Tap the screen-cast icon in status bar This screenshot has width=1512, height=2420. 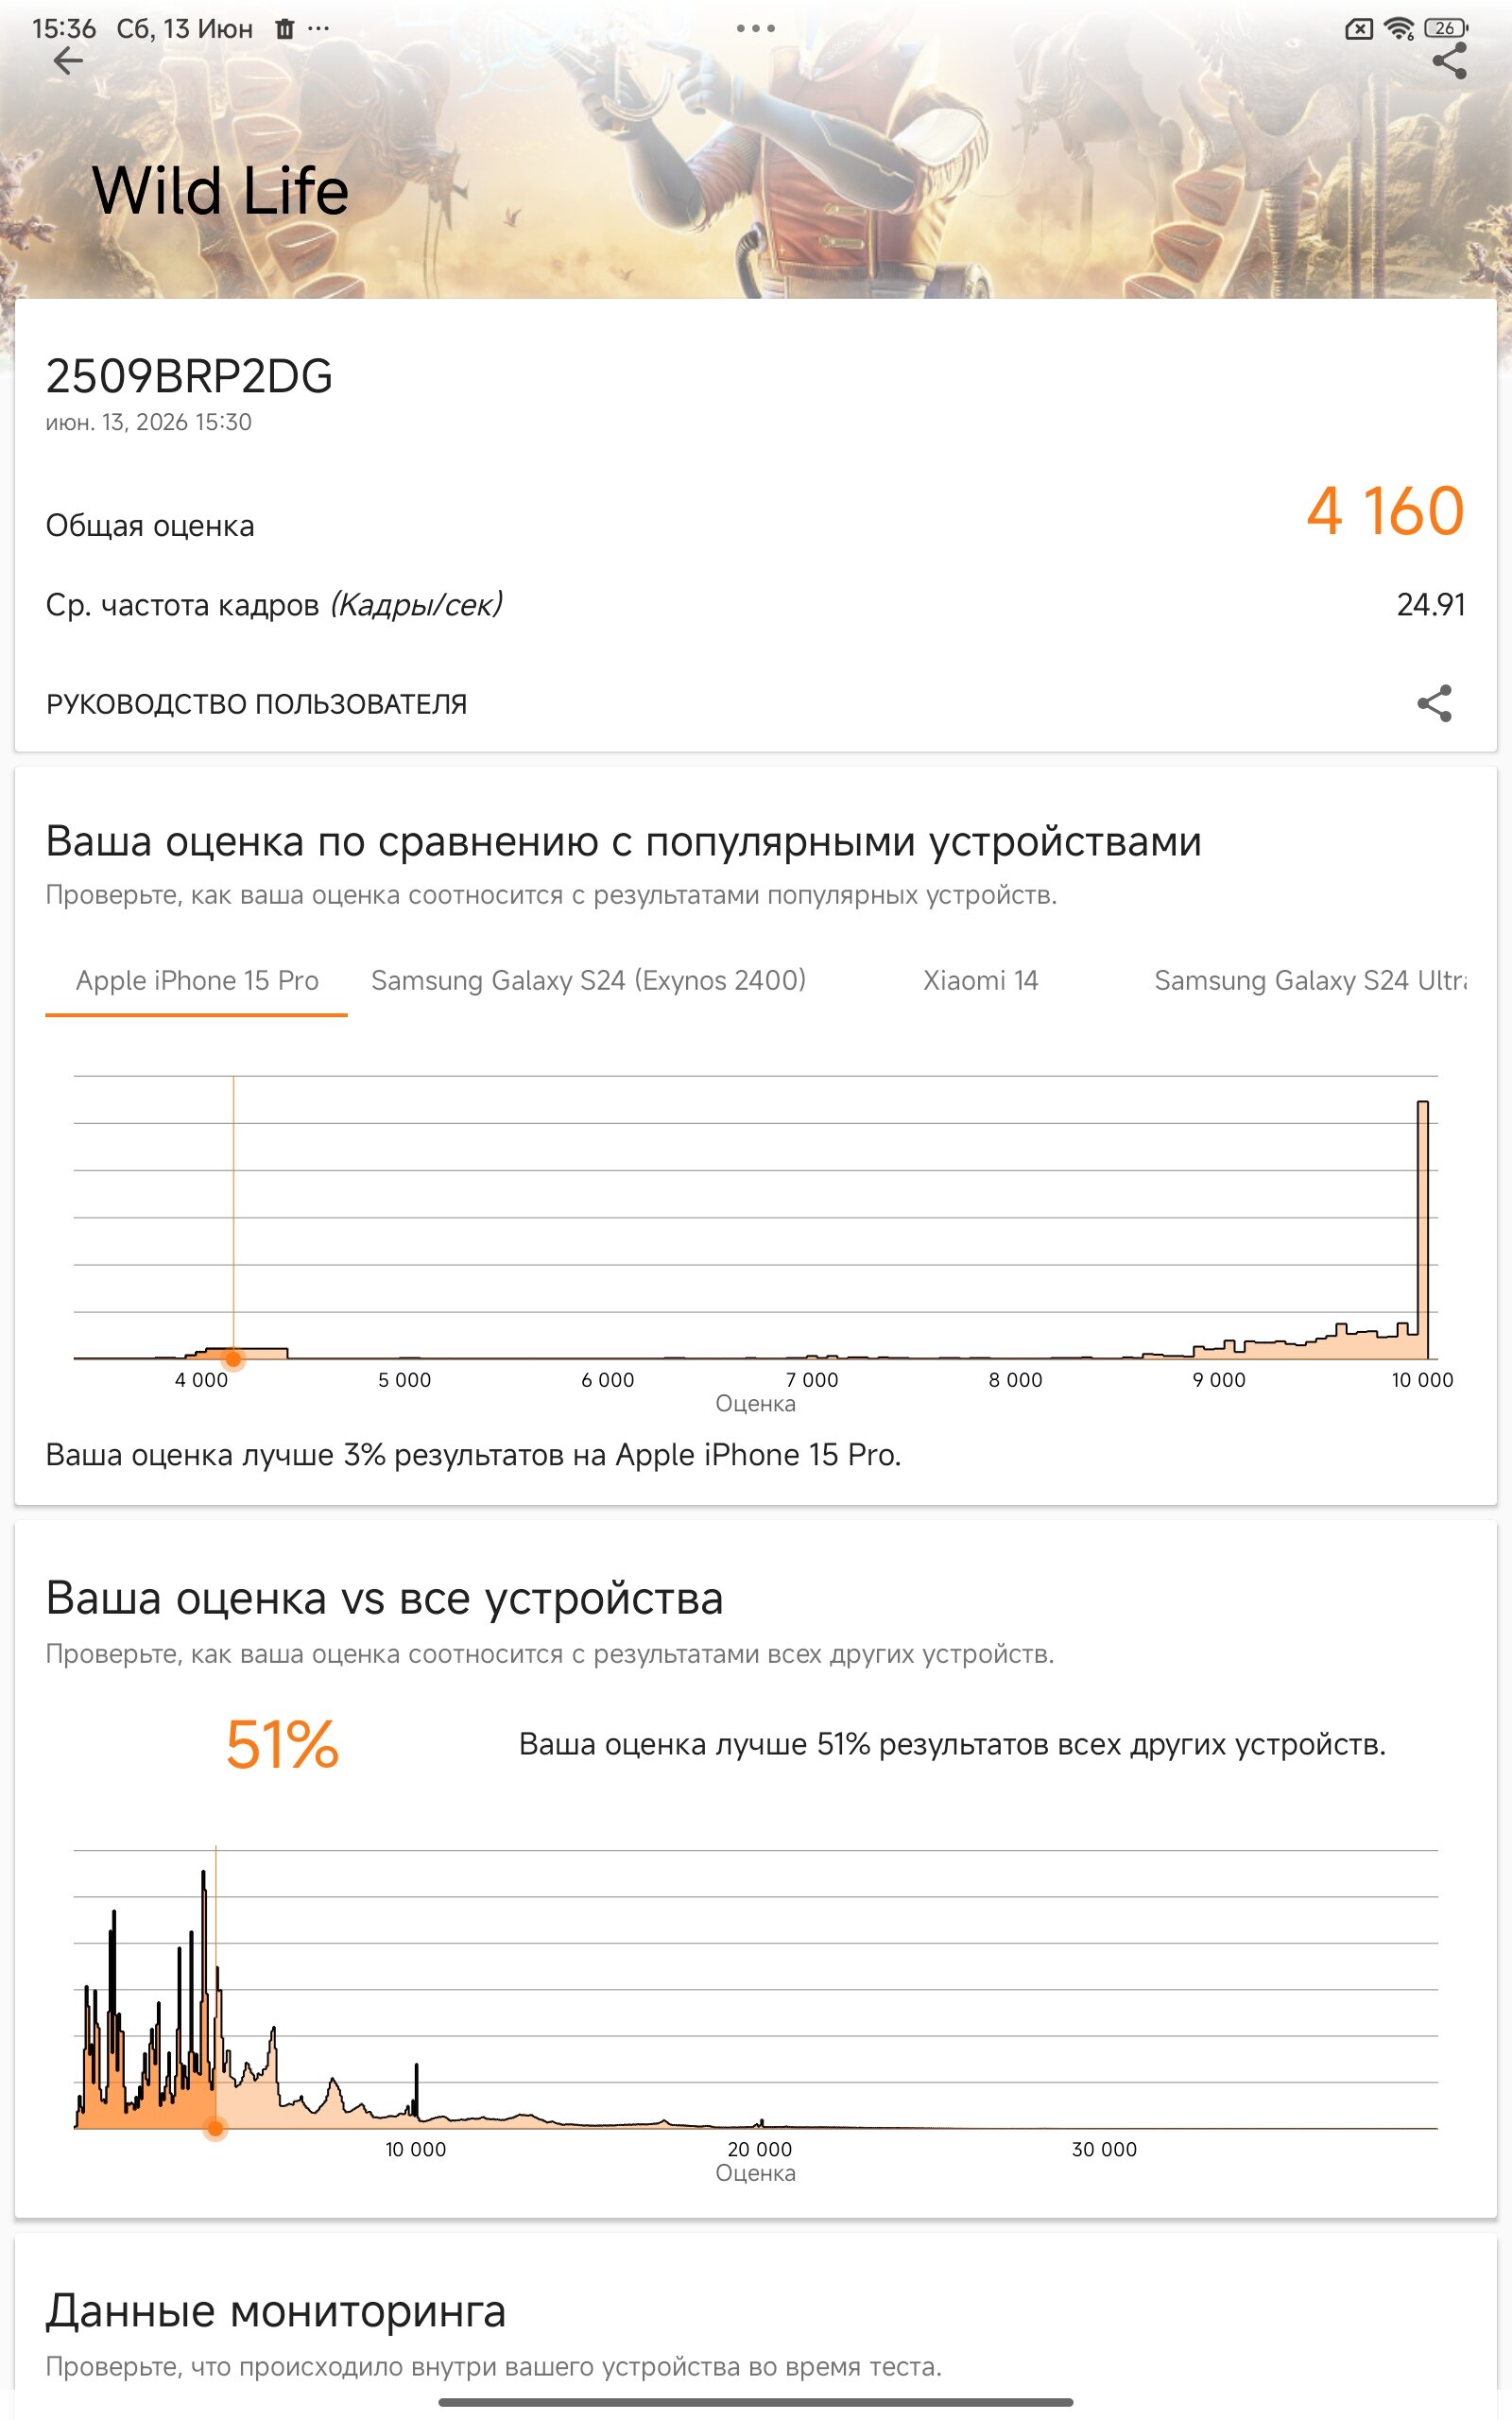[1358, 29]
